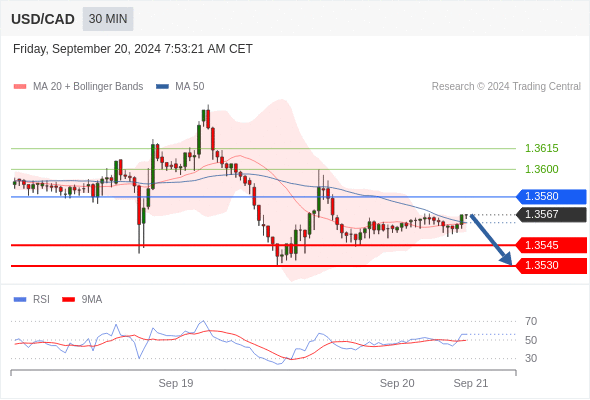Image resolution: width=590 pixels, height=400 pixels.
Task: Click the RSI legend label
Action: (41, 300)
